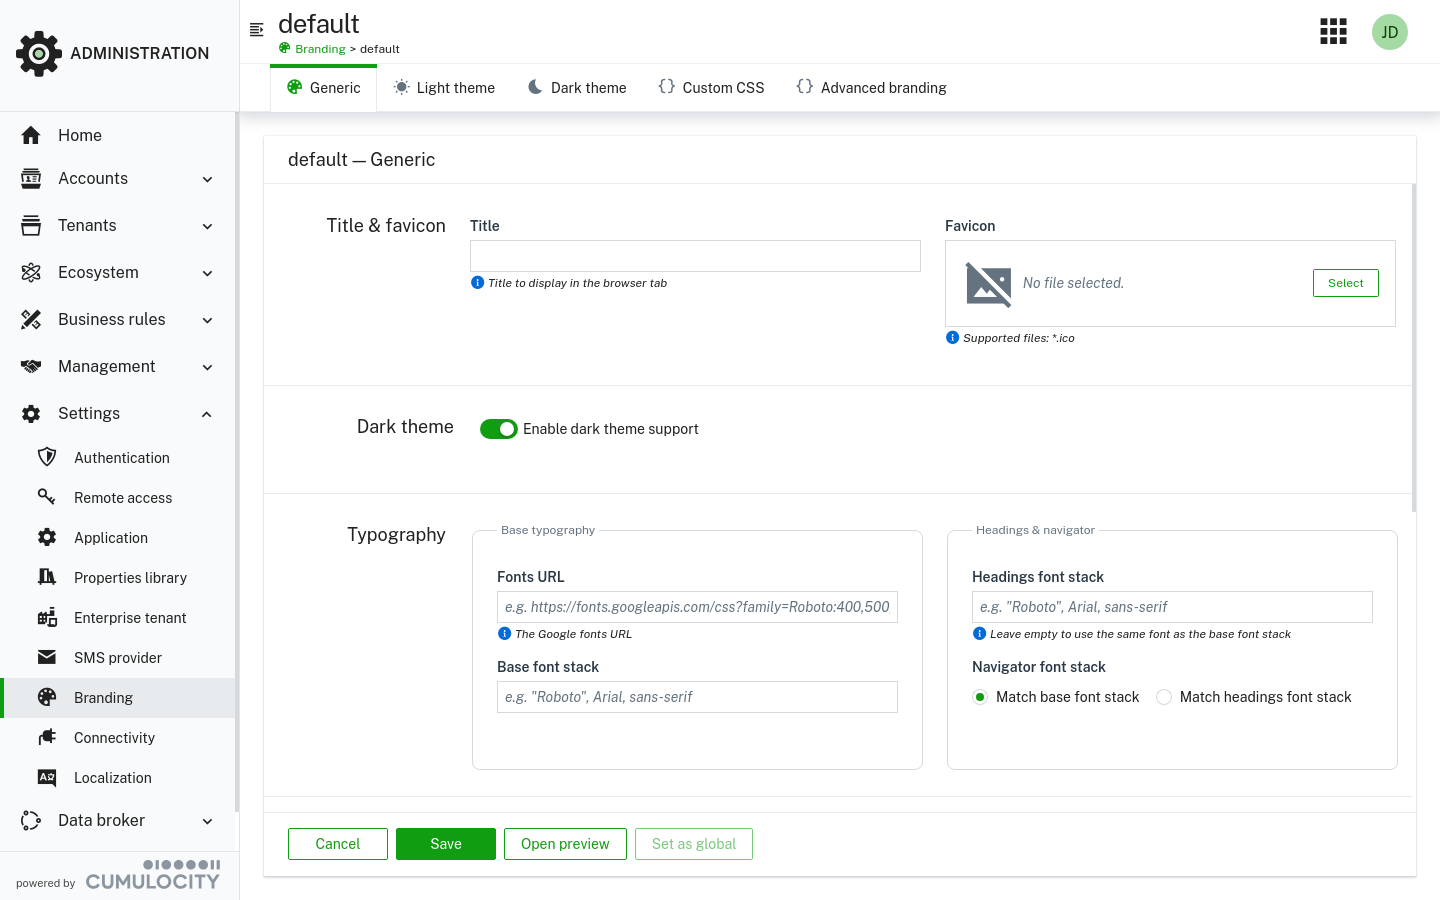Viewport: 1440px width, 900px height.
Task: Select Match headings font stack radio
Action: coord(1164,697)
